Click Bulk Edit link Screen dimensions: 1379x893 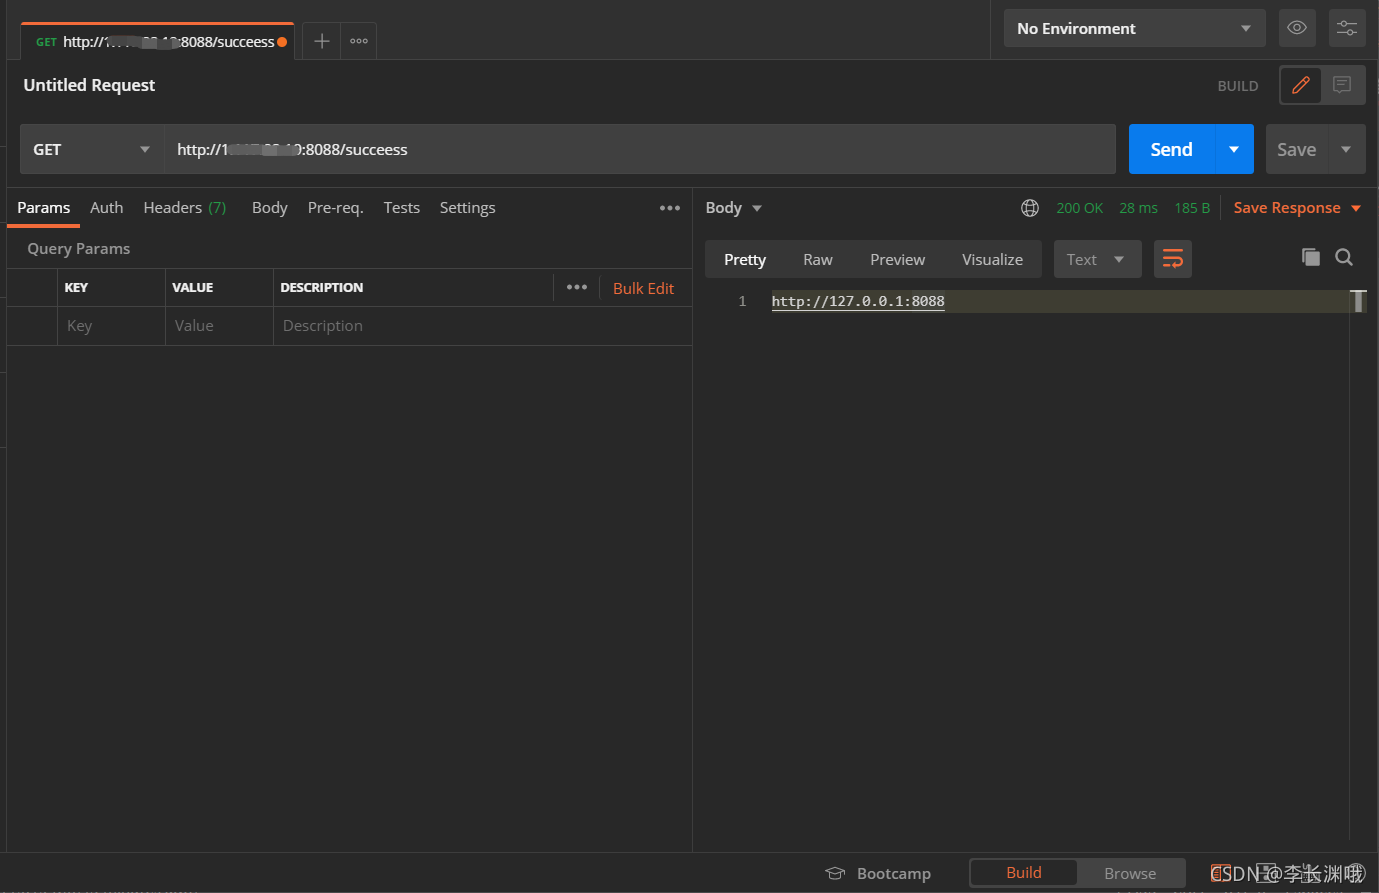tap(643, 288)
